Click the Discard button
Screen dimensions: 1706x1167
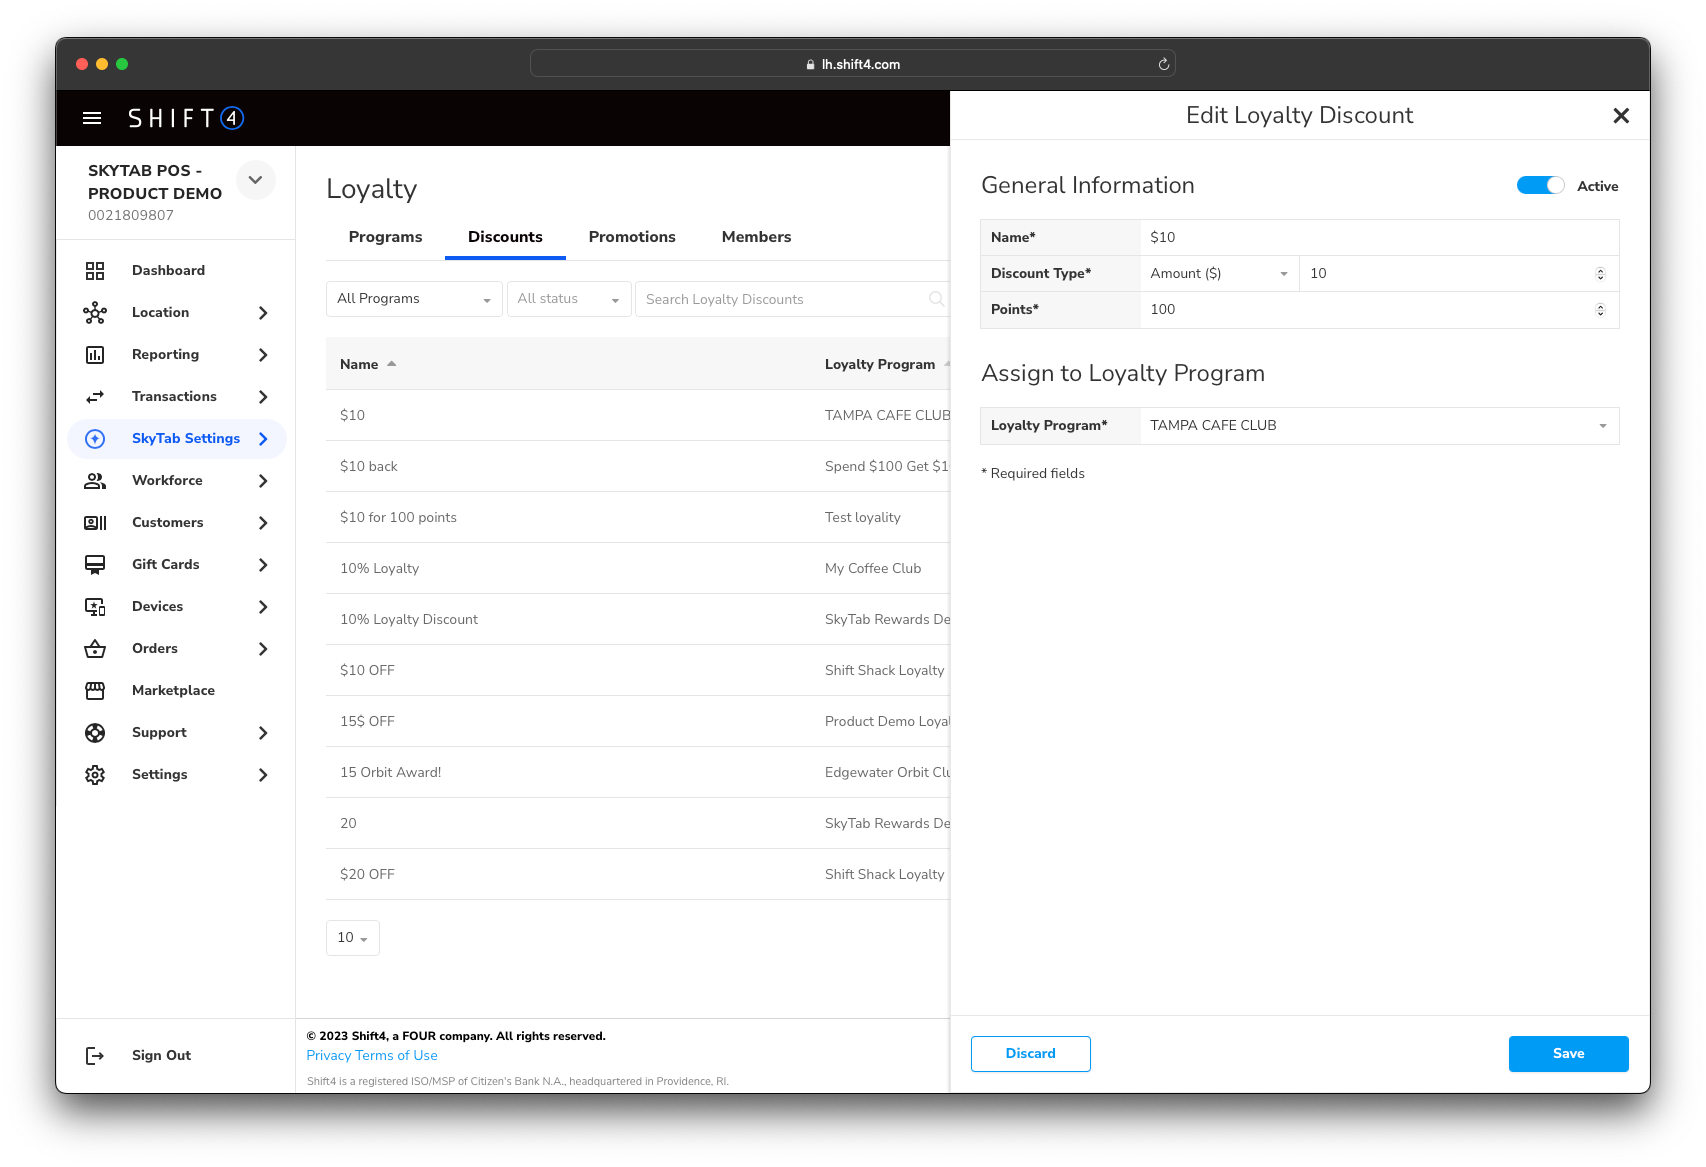click(x=1030, y=1054)
